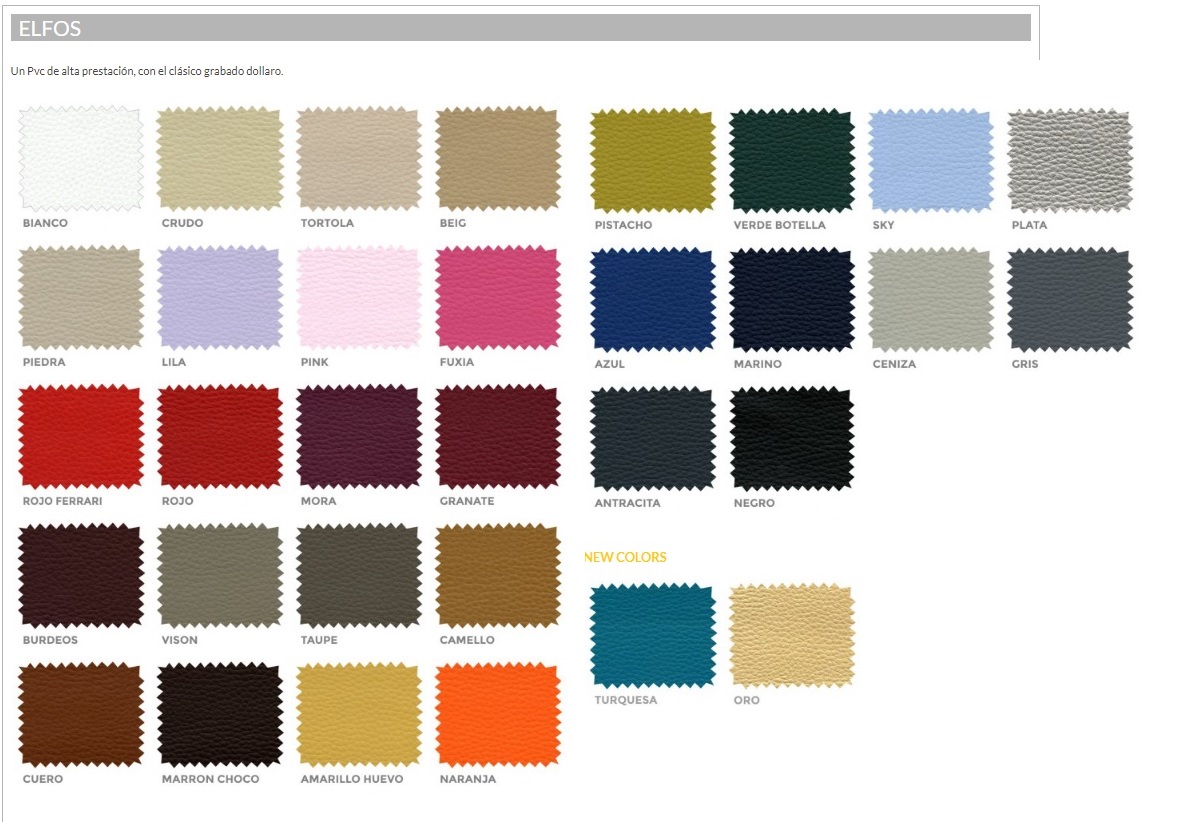Choose the CENIZA swatch
Viewport: 1190px width, 822px height.
click(x=930, y=300)
